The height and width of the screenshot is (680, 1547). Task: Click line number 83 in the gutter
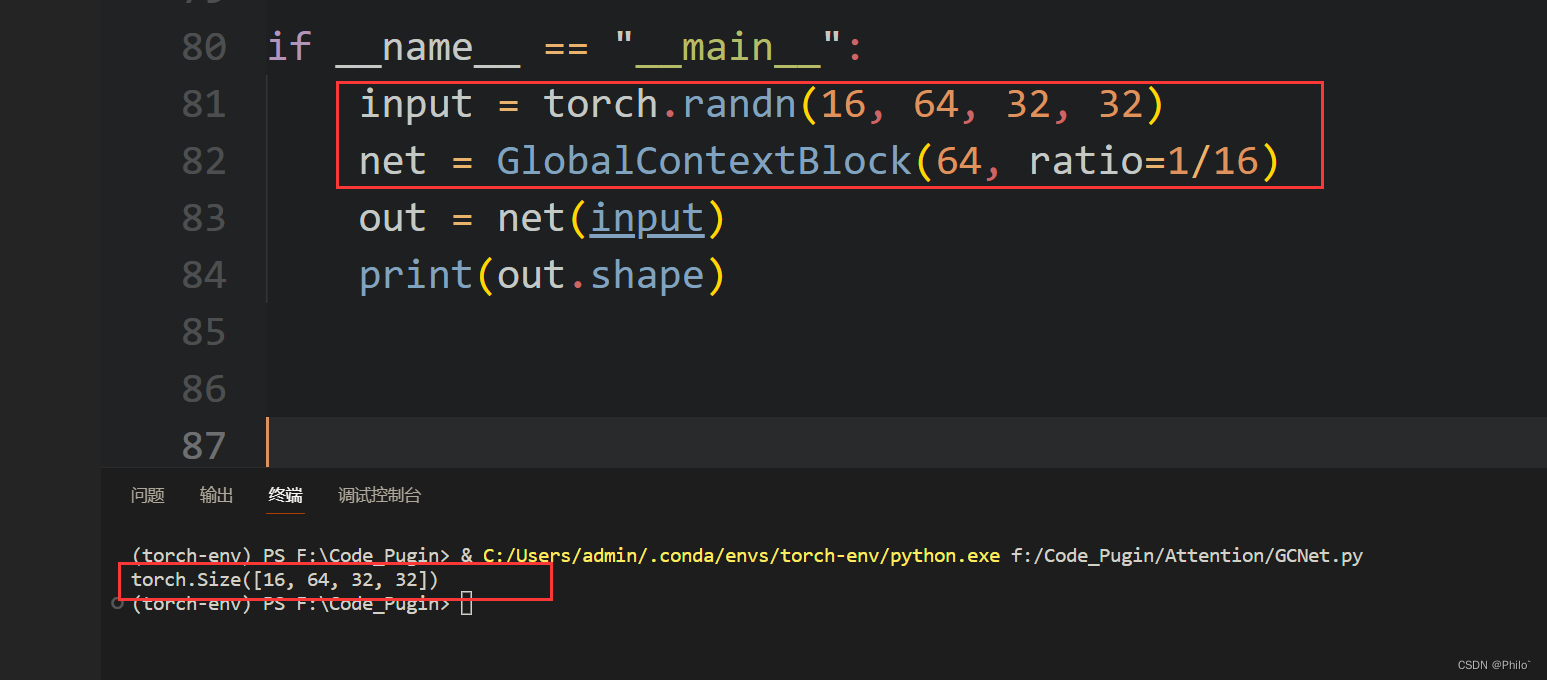coord(204,218)
